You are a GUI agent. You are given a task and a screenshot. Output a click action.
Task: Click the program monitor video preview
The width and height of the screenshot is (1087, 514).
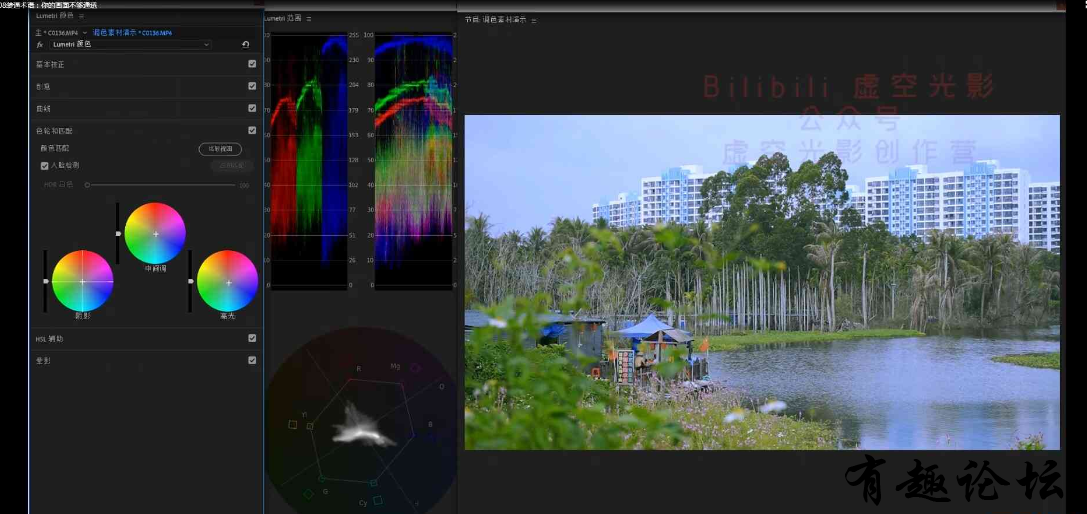click(762, 282)
